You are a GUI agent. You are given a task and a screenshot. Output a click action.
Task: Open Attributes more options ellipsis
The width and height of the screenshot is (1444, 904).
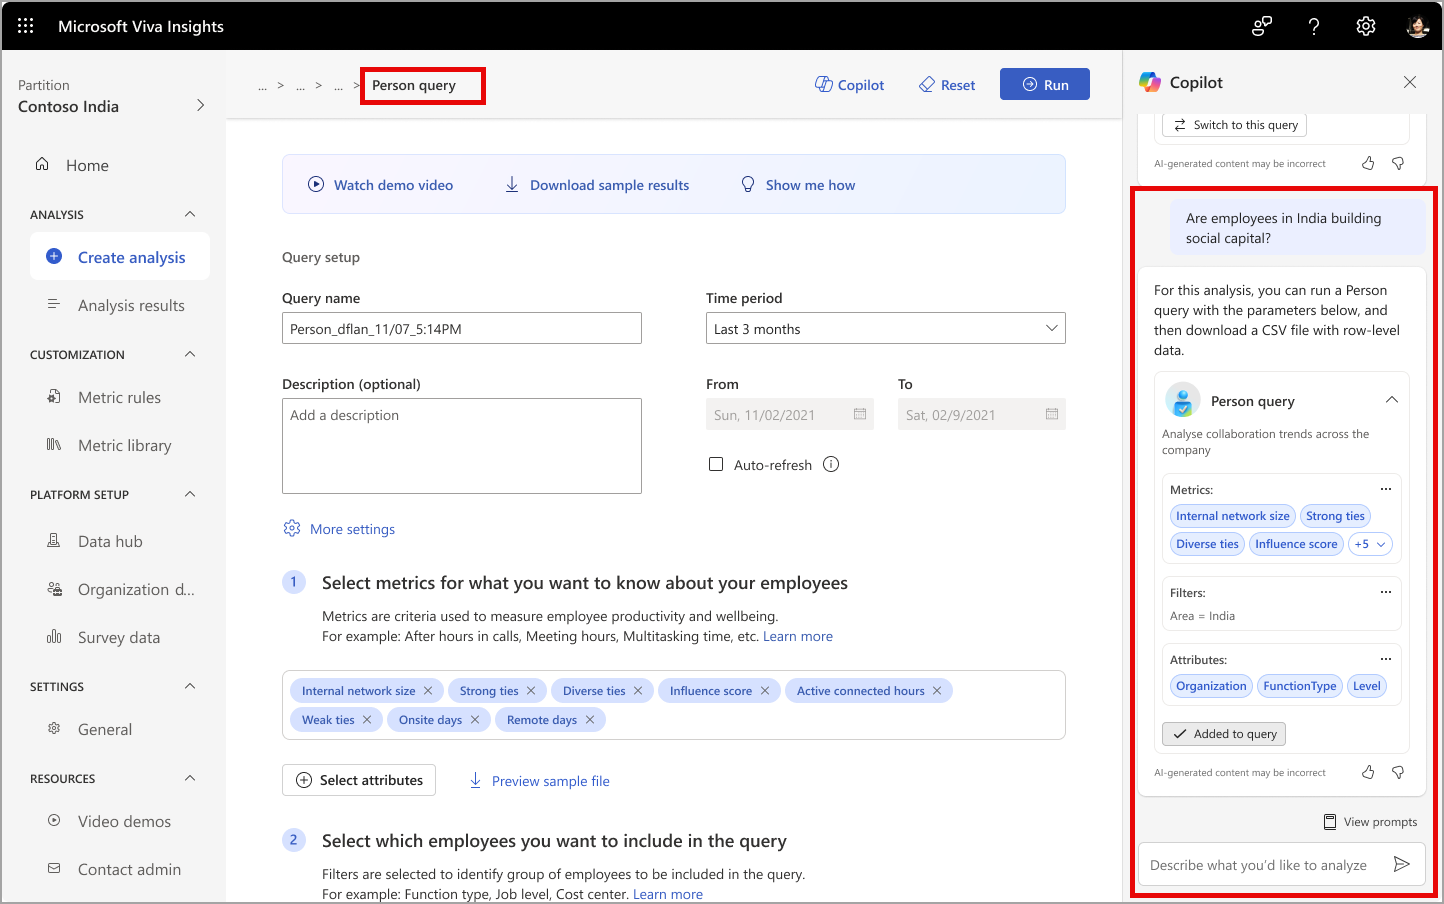click(x=1386, y=659)
